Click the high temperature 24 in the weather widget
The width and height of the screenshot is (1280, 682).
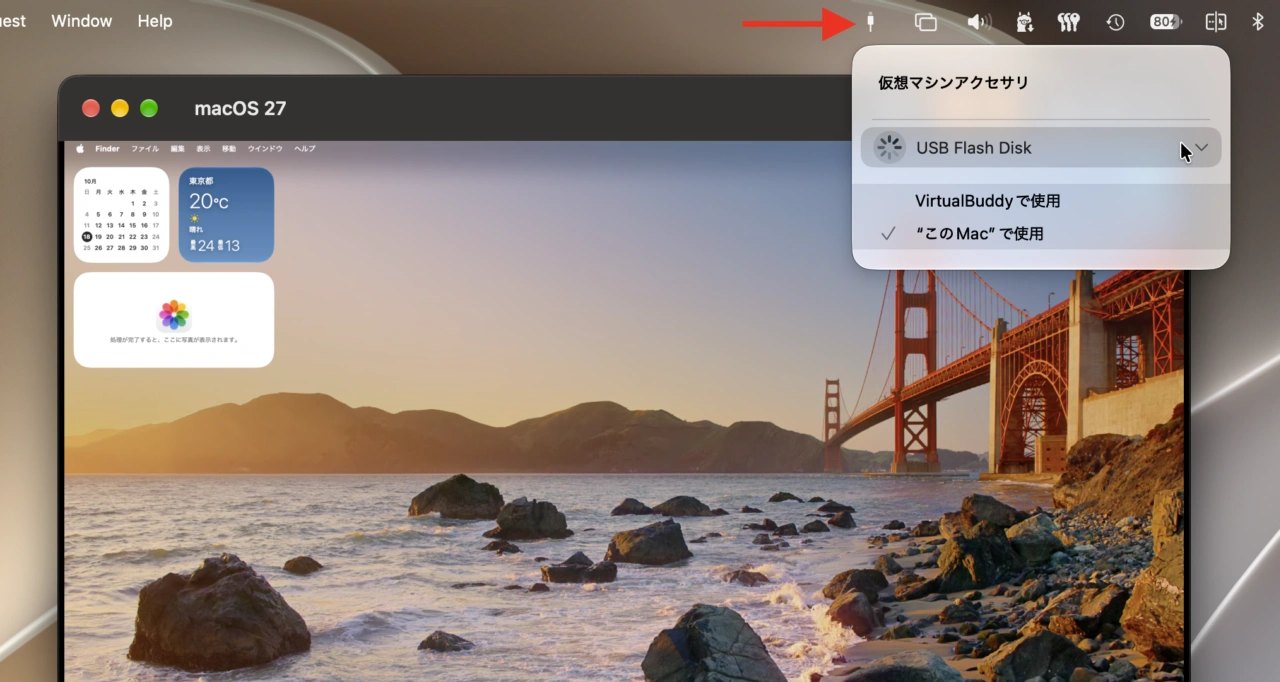(206, 246)
